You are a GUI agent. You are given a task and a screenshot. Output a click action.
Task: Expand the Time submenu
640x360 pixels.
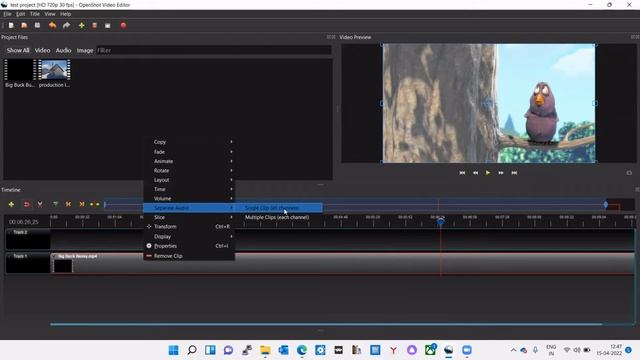click(189, 189)
